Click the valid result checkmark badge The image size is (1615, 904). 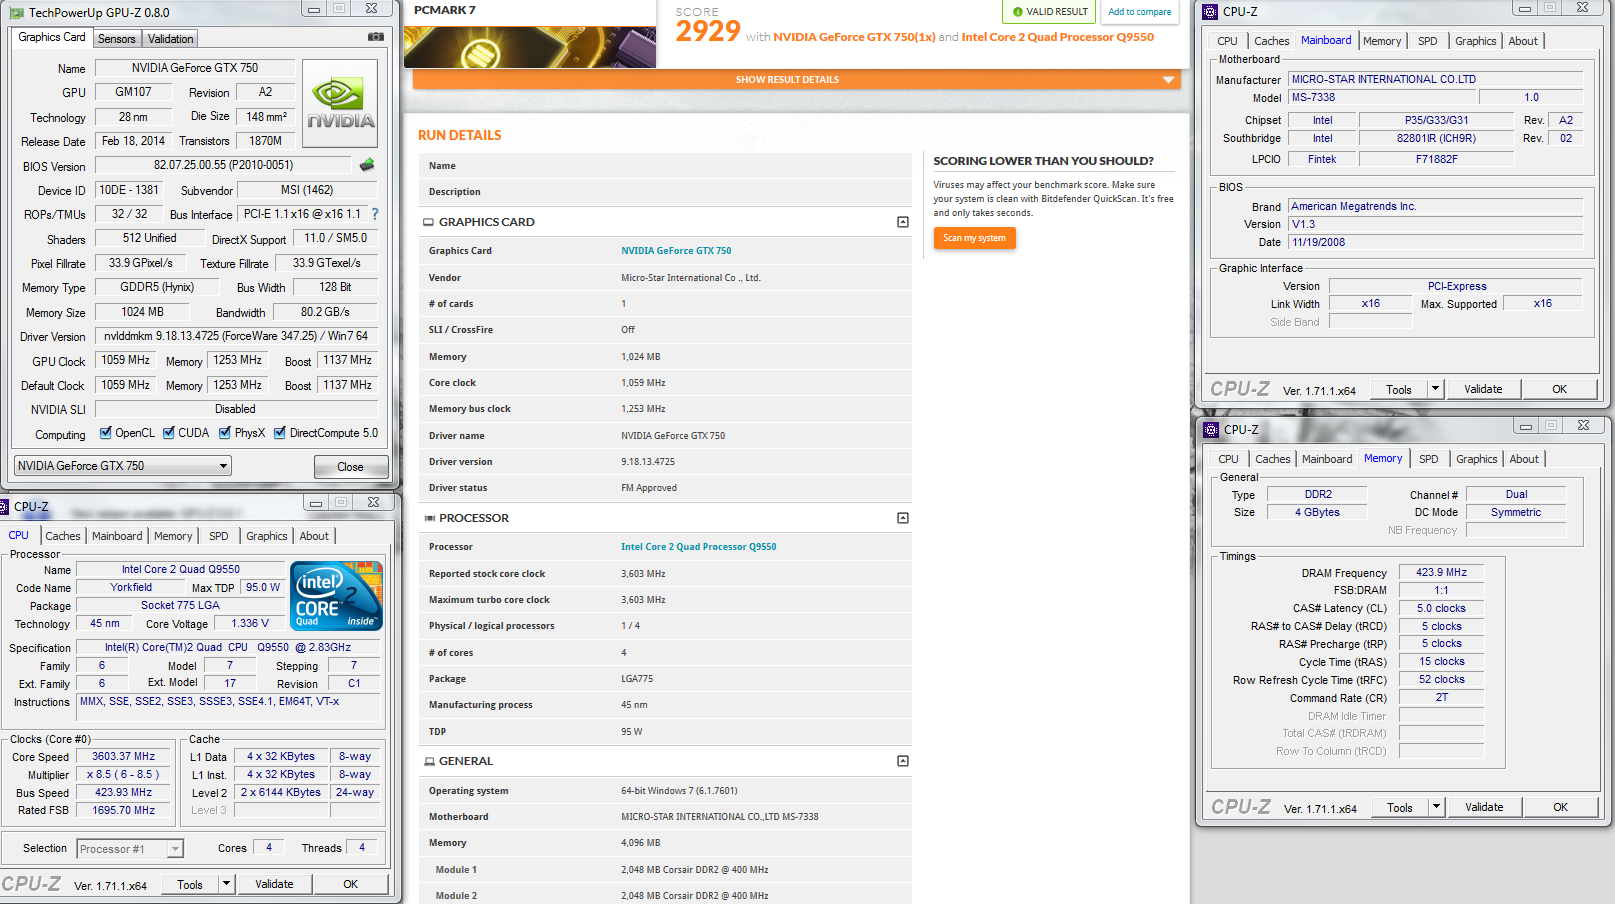1050,12
